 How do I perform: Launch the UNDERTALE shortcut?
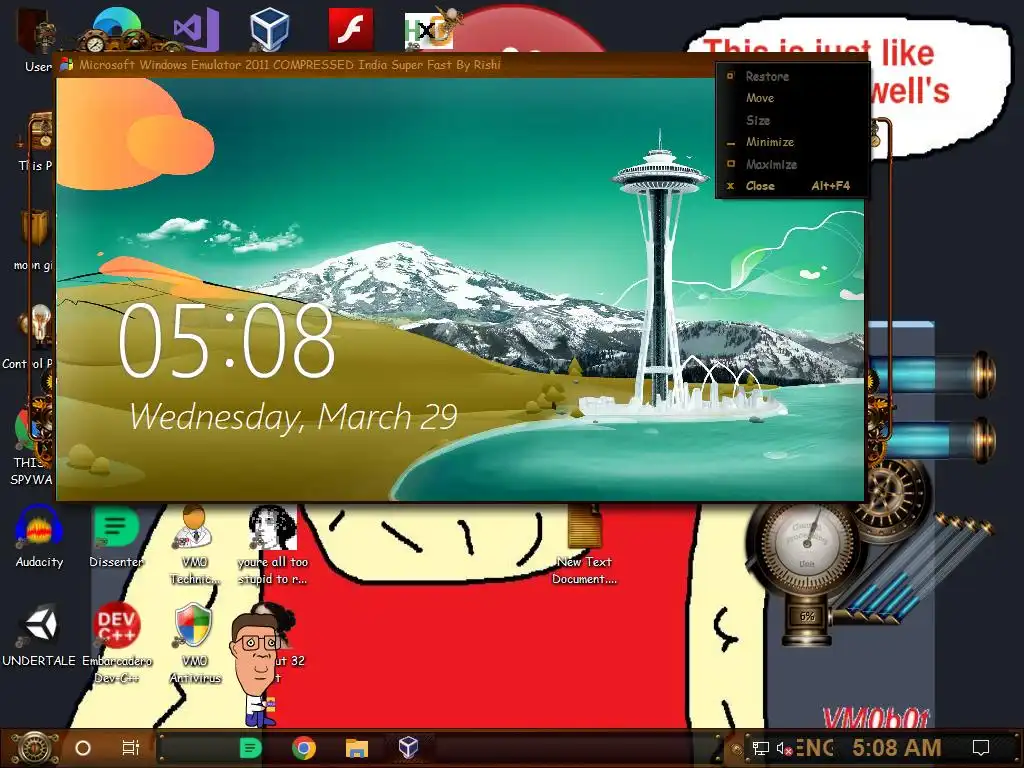point(39,636)
